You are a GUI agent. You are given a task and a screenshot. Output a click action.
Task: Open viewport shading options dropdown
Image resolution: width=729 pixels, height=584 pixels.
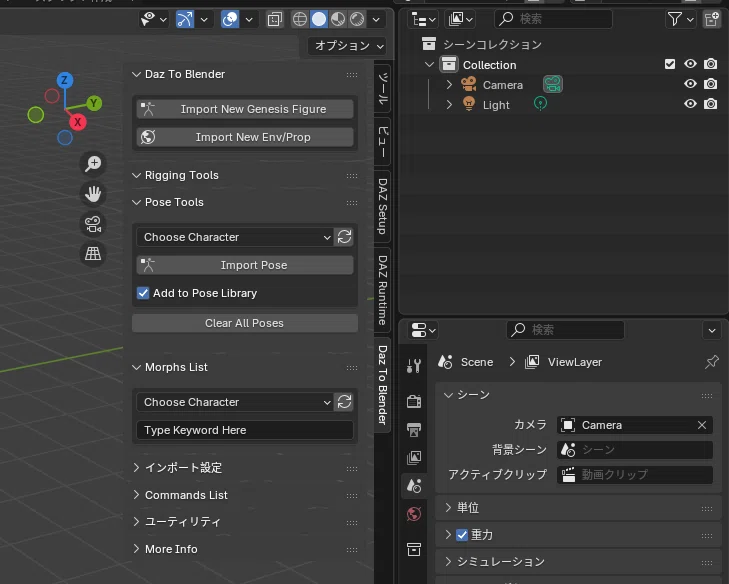click(x=376, y=19)
